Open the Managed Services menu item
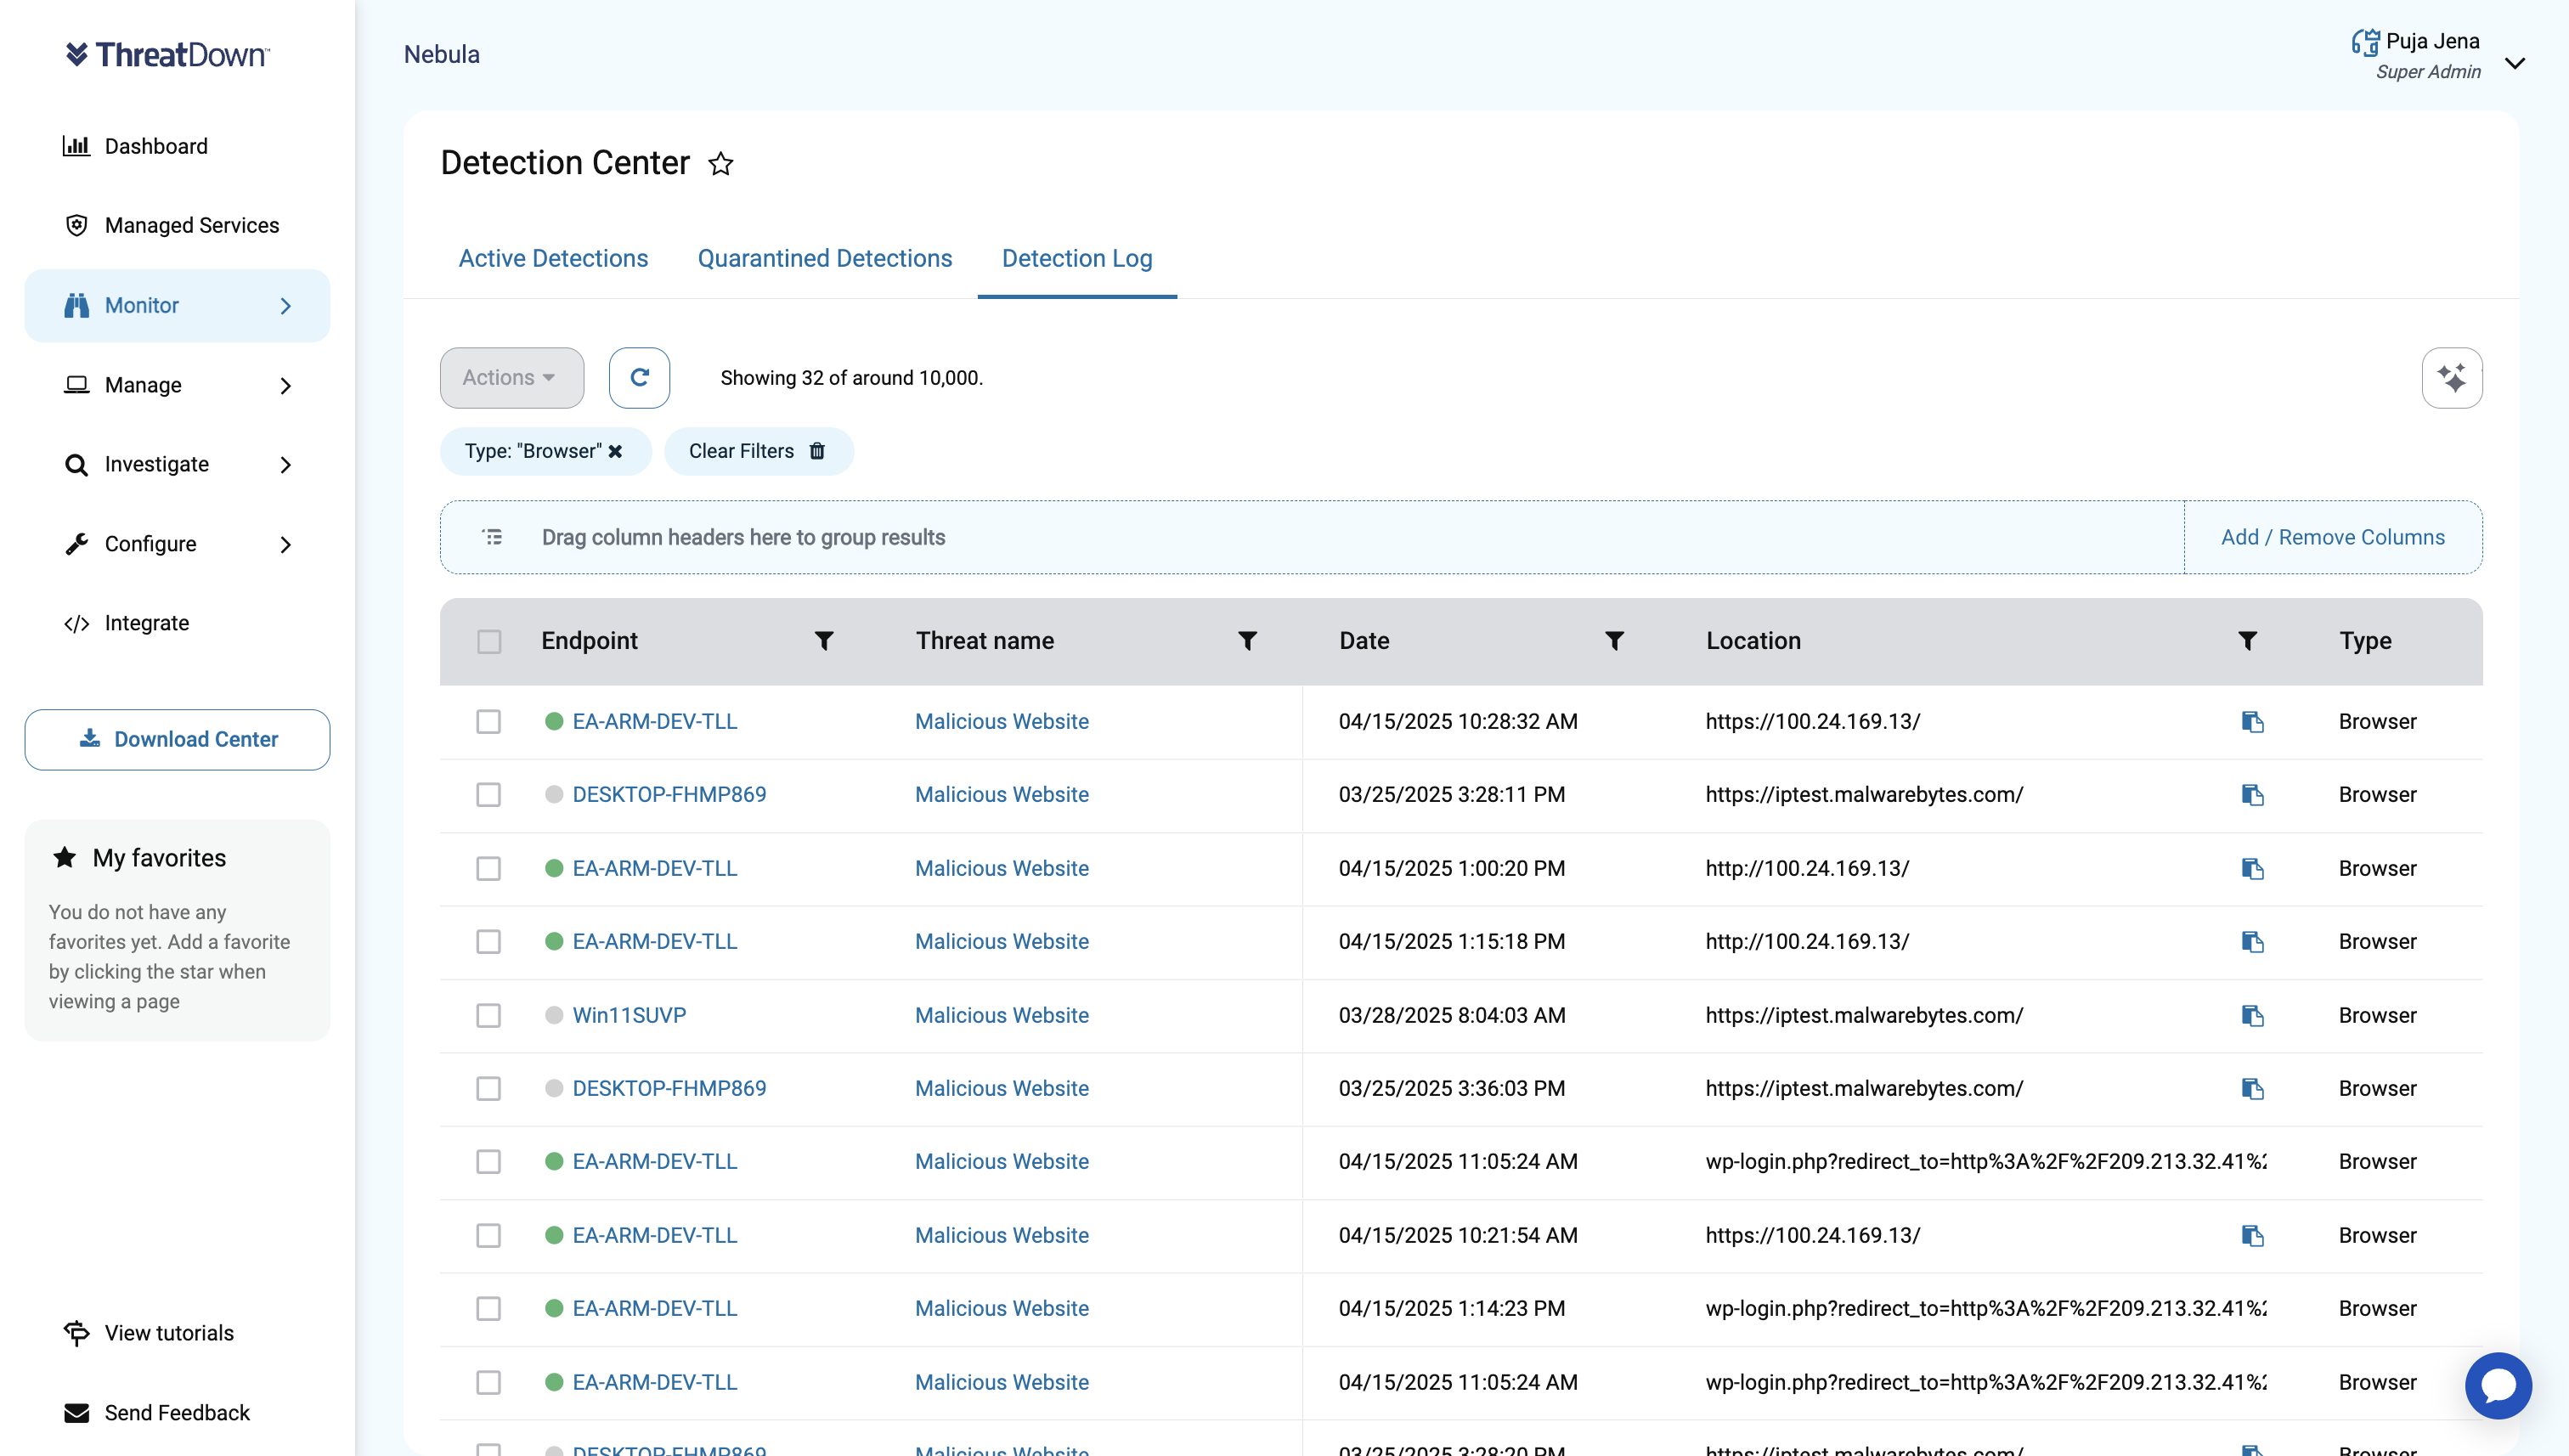This screenshot has height=1456, width=2569. (x=192, y=225)
